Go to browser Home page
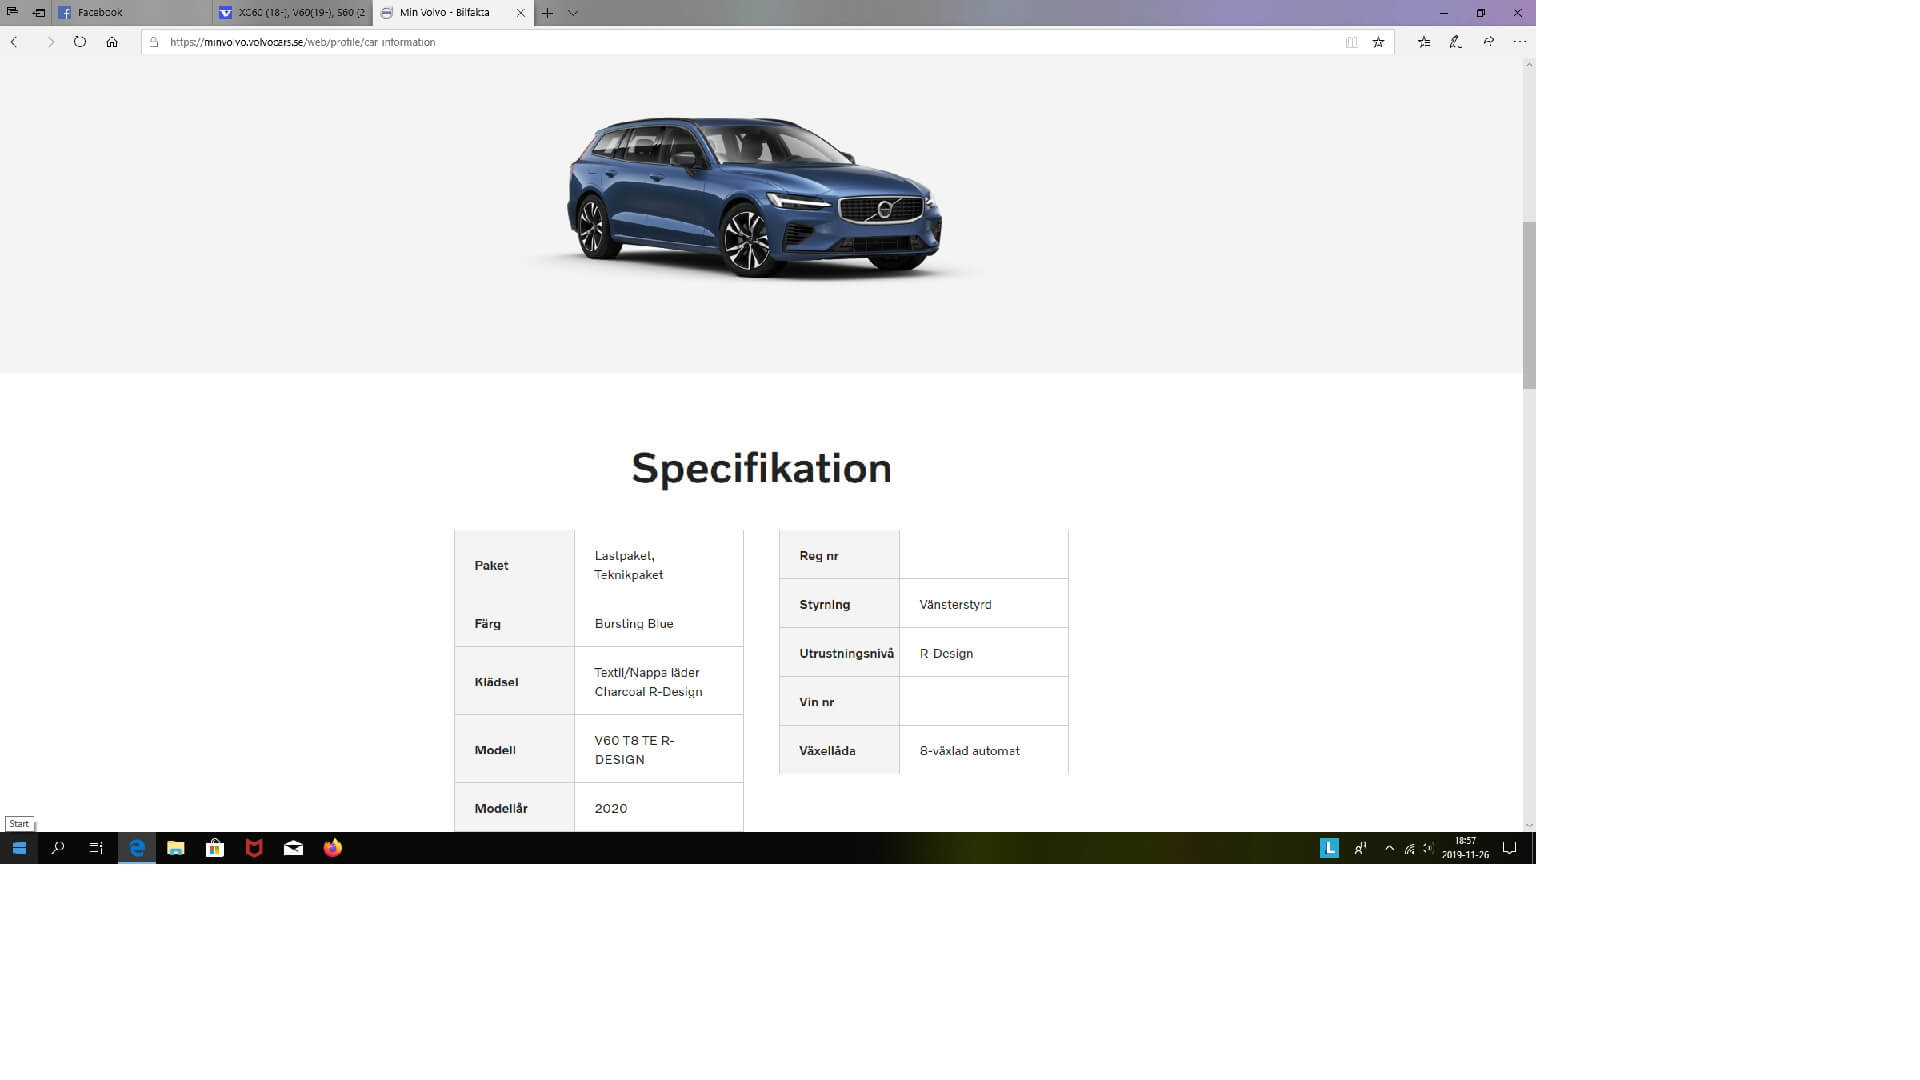Viewport: 1920px width, 1080px height. point(112,42)
